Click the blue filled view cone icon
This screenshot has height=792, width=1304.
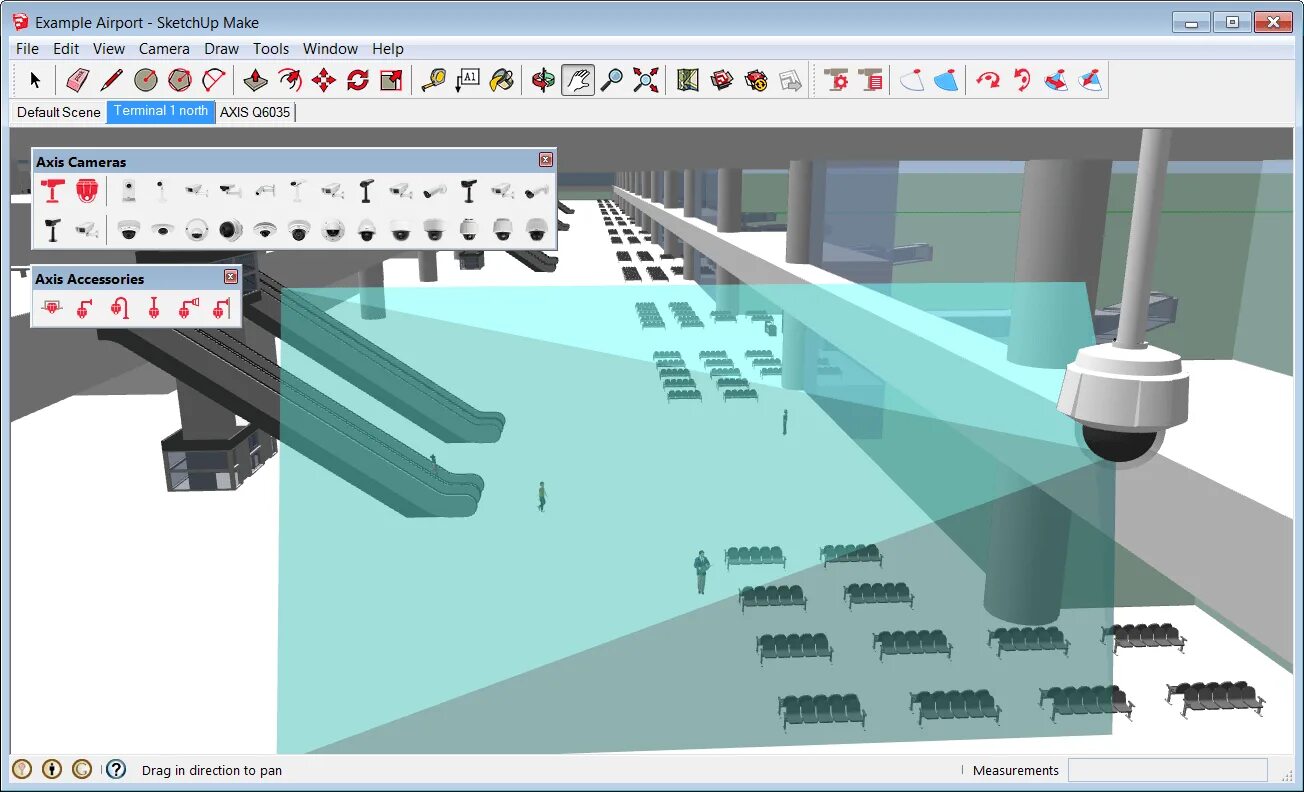pyautogui.click(x=946, y=80)
